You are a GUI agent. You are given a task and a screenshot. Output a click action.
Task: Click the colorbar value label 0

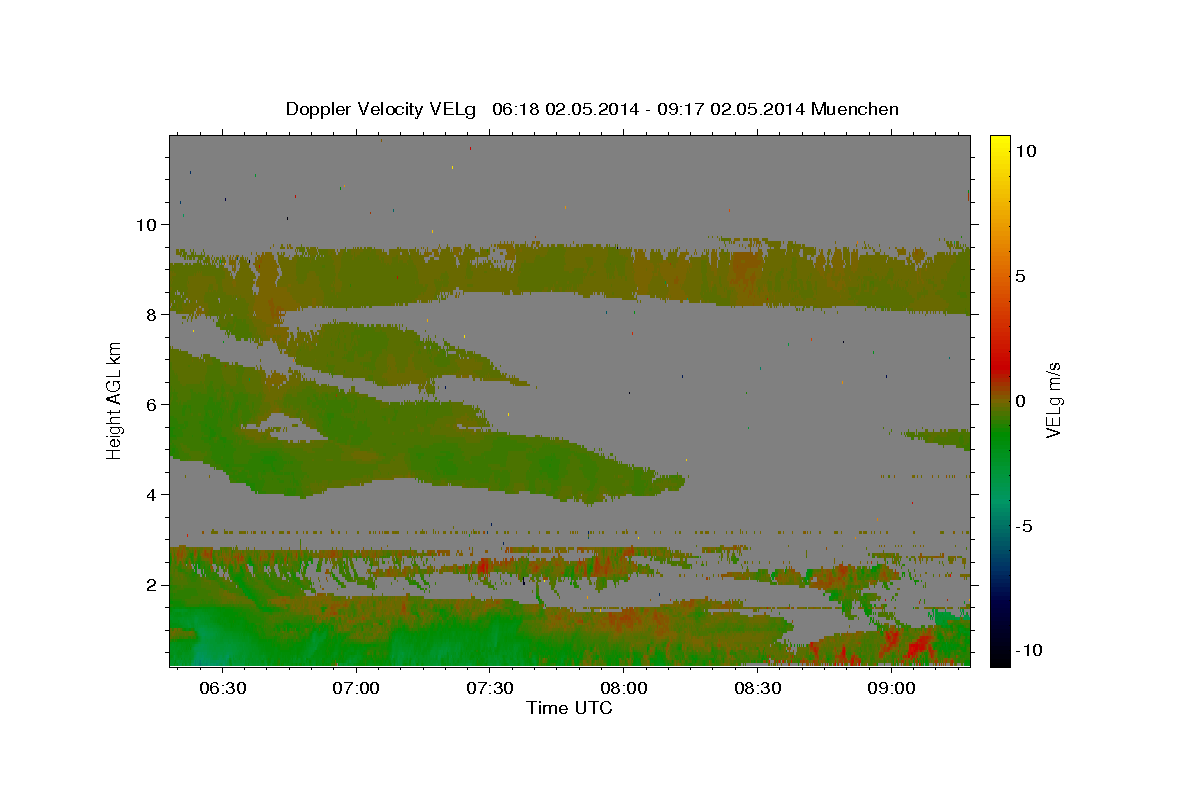[x=1022, y=401]
